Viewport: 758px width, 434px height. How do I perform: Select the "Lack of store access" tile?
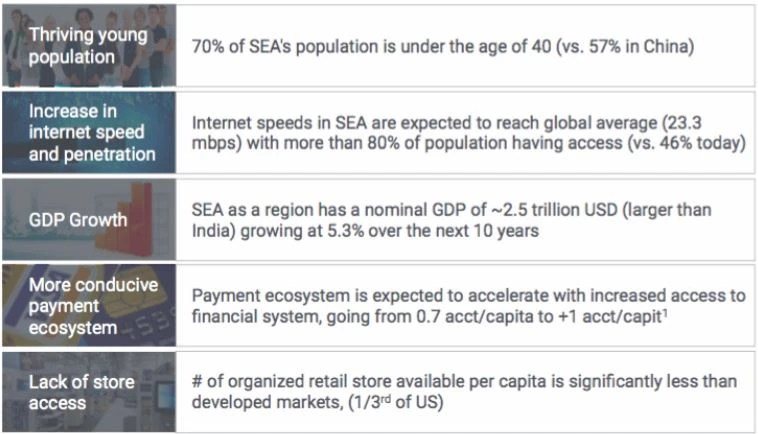[88, 391]
